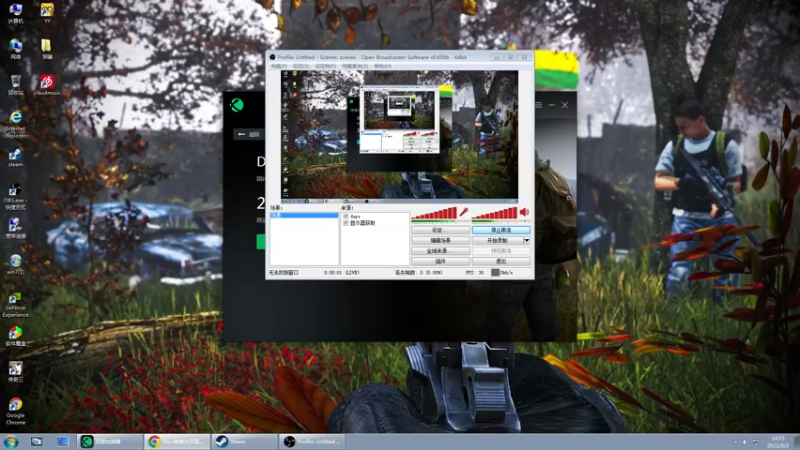Open the GeForce Experience desktop icon
Screen dimensions: 800x450
click(15, 305)
